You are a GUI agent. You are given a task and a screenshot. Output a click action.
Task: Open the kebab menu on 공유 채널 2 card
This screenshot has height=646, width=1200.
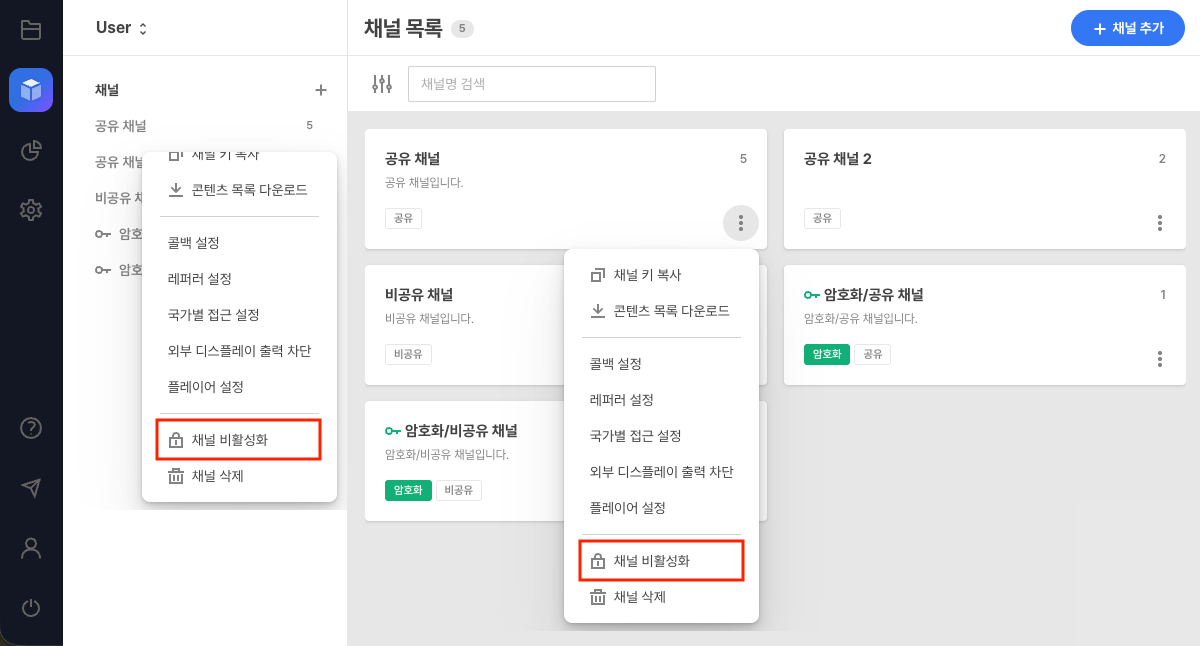coord(1159,223)
